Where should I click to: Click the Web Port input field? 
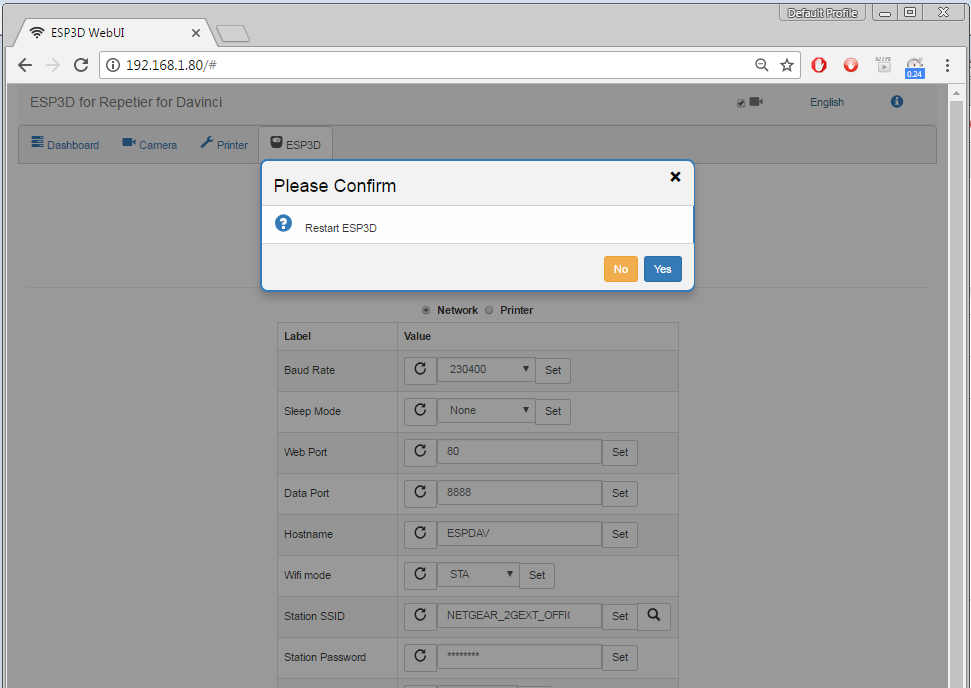pyautogui.click(x=519, y=451)
